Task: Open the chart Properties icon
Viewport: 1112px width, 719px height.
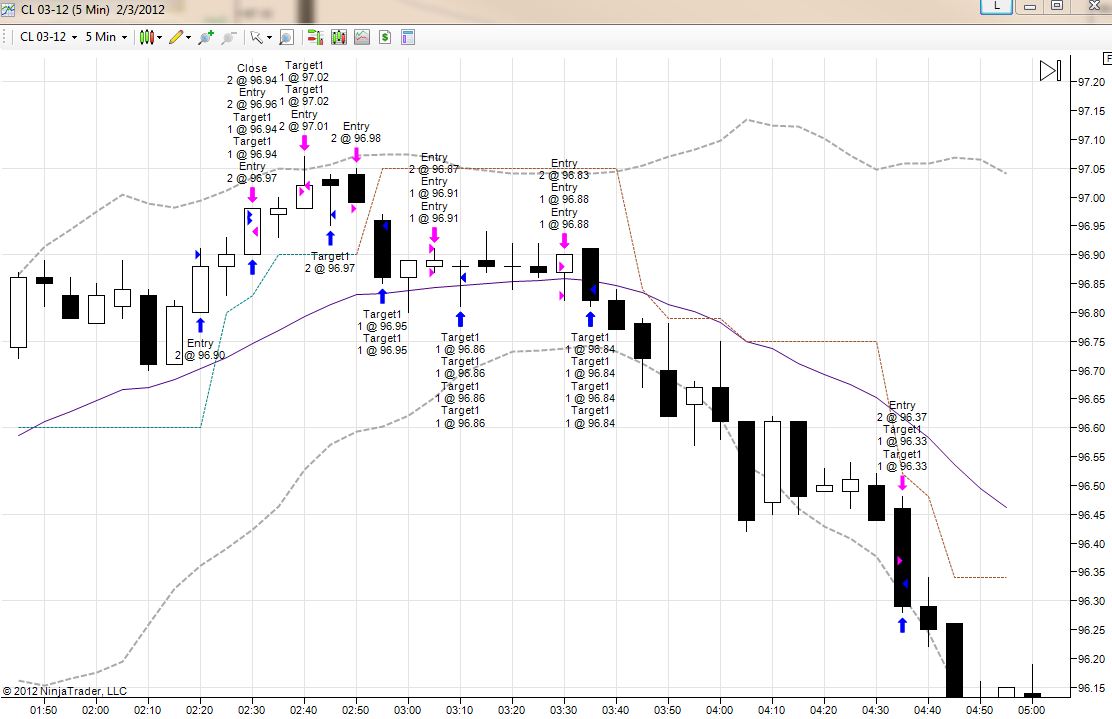Action: pos(408,37)
